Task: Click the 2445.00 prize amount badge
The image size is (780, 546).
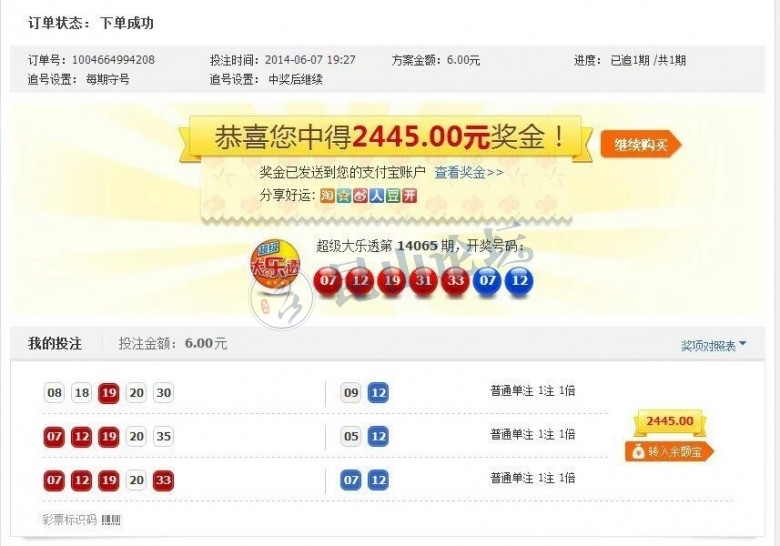Action: coord(670,422)
